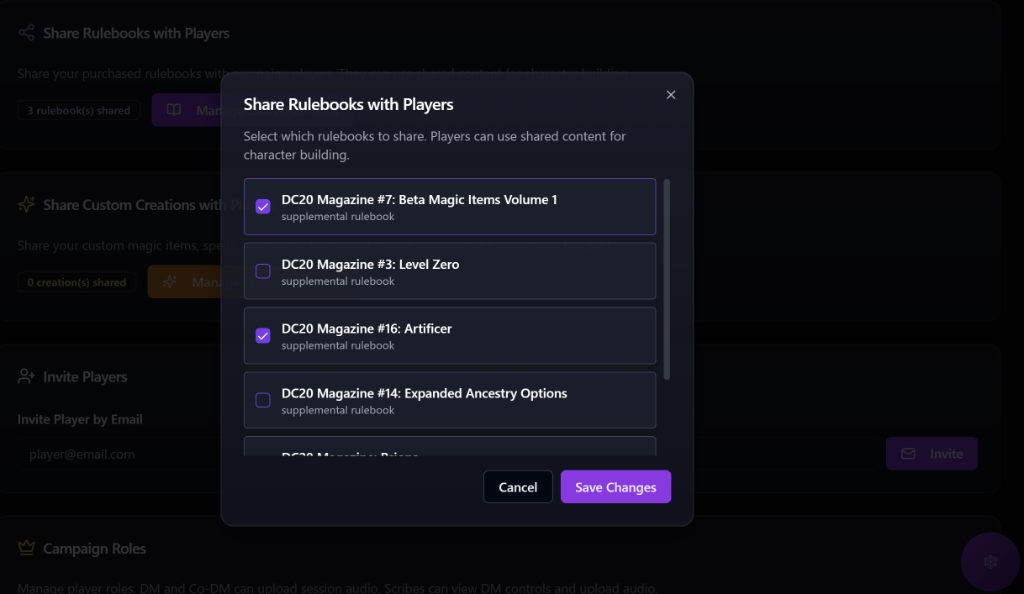This screenshot has width=1024, height=594.
Task: Click the share icon beside Share Rulebooks heading
Action: pyautogui.click(x=26, y=33)
